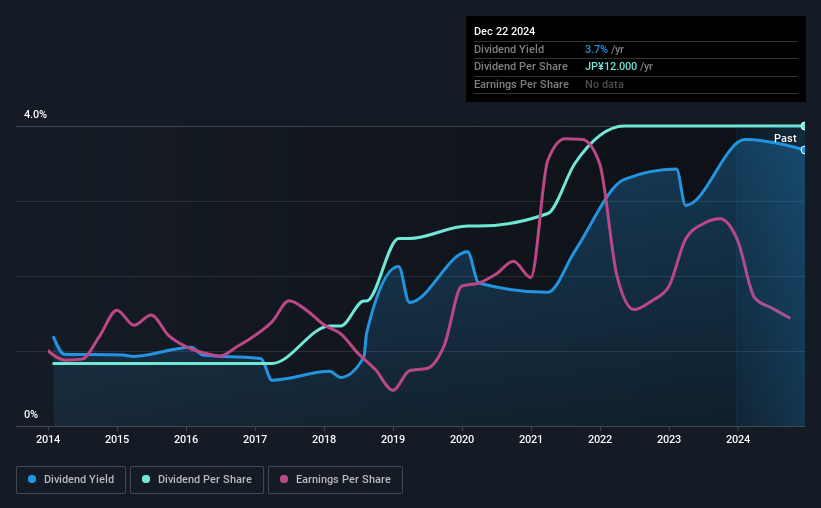Viewport: 821px width, 508px height.
Task: Click the 'Dec 22 2024' tooltip date
Action: point(504,31)
